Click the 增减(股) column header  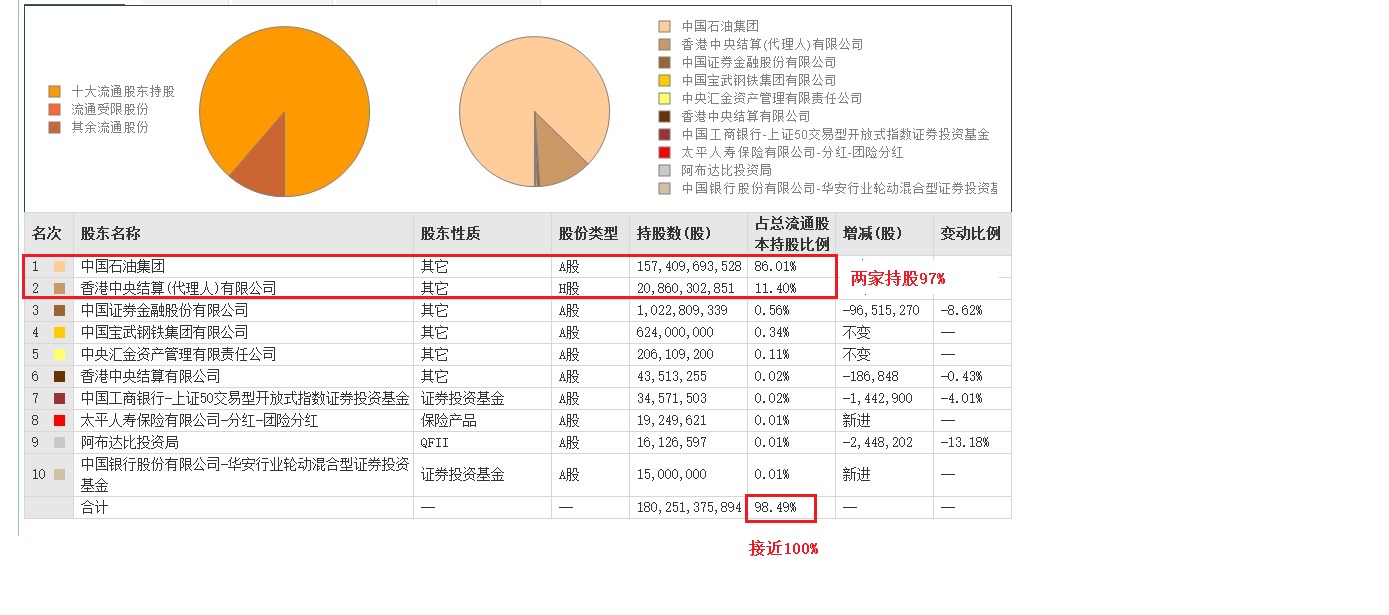(884, 234)
